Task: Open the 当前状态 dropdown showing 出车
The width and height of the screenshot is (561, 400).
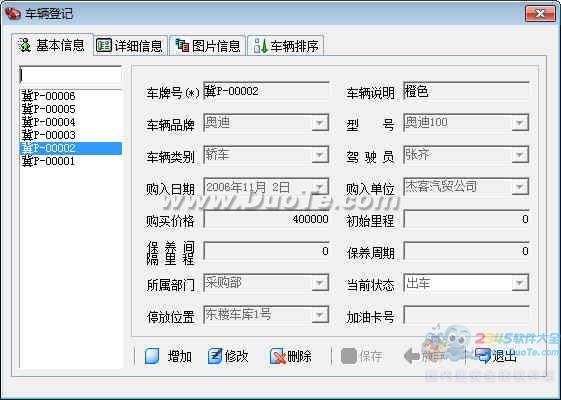Action: pyautogui.click(x=519, y=283)
